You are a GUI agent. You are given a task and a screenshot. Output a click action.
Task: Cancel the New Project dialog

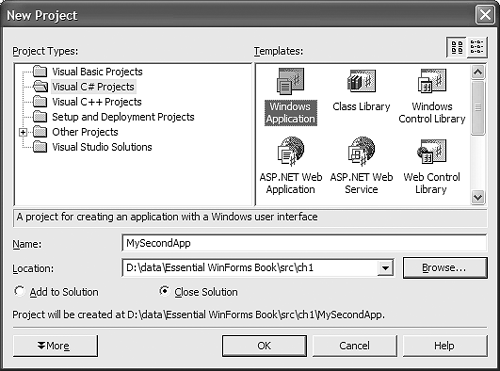(354, 346)
